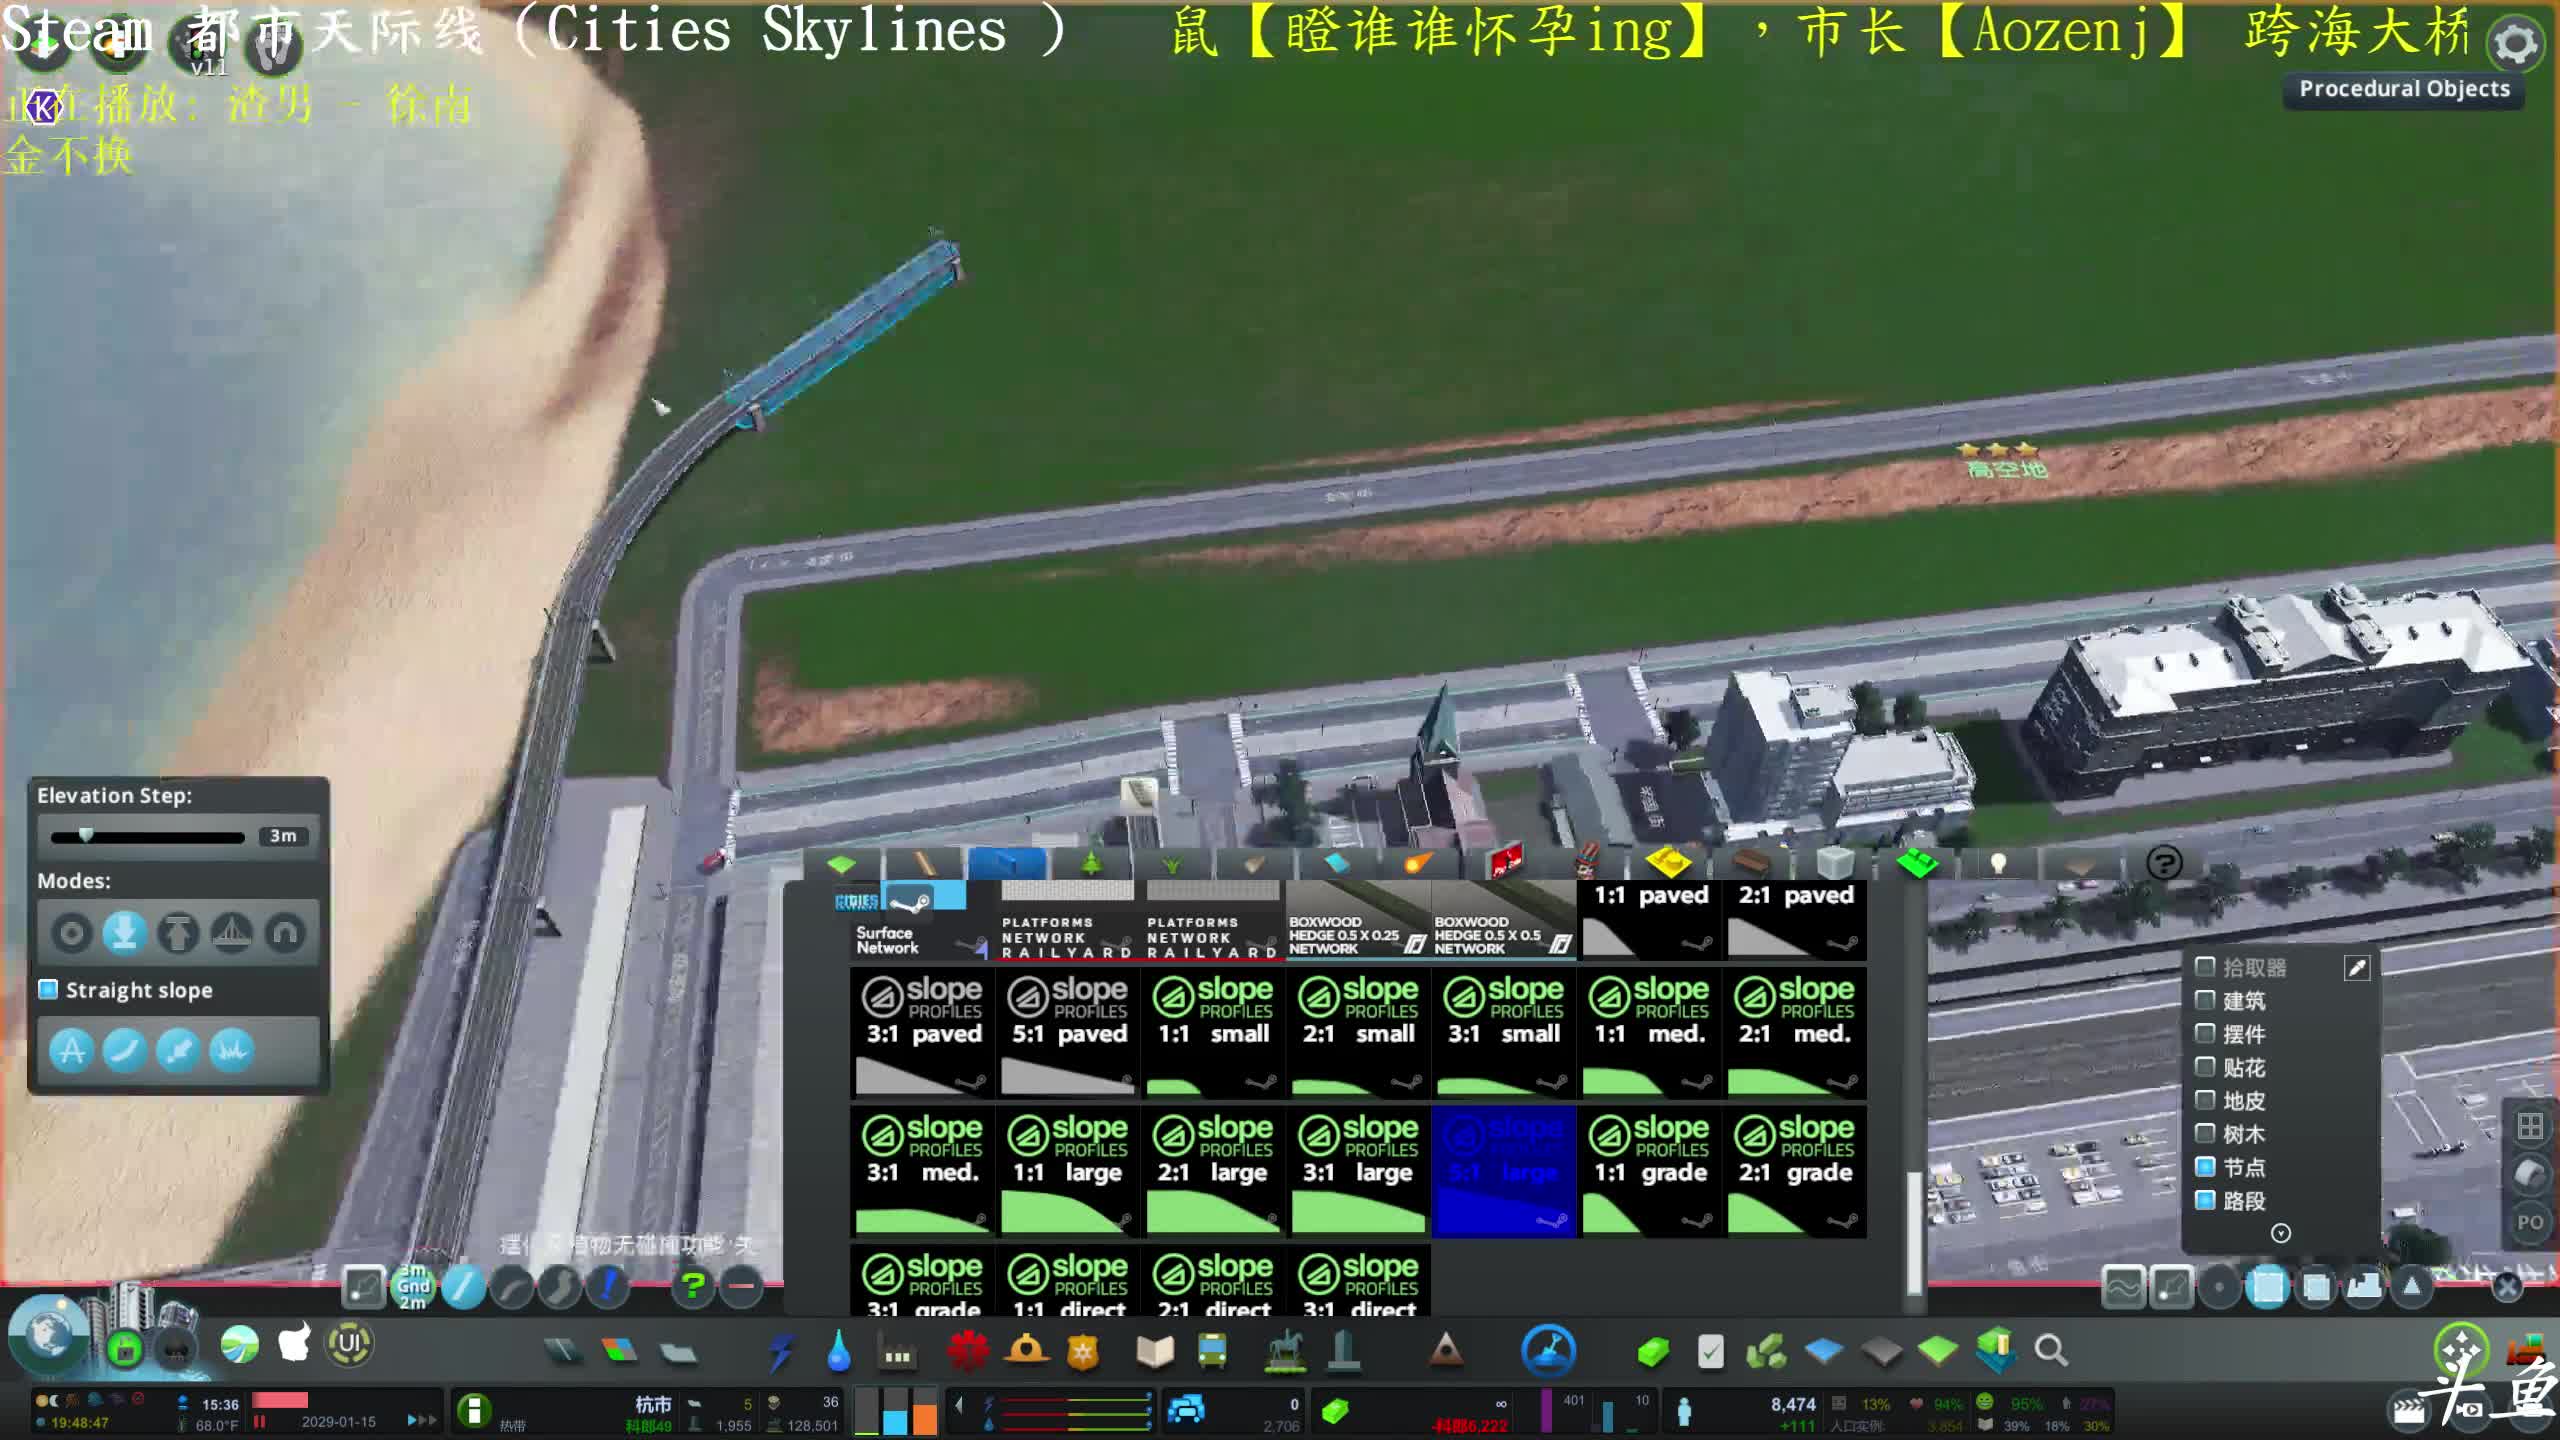Expand the filter panel down arrow
Viewport: 2560px width, 1440px height.
point(2280,1233)
